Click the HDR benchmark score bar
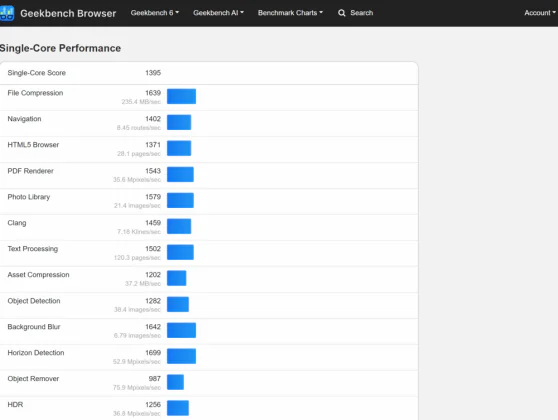 pyautogui.click(x=178, y=408)
